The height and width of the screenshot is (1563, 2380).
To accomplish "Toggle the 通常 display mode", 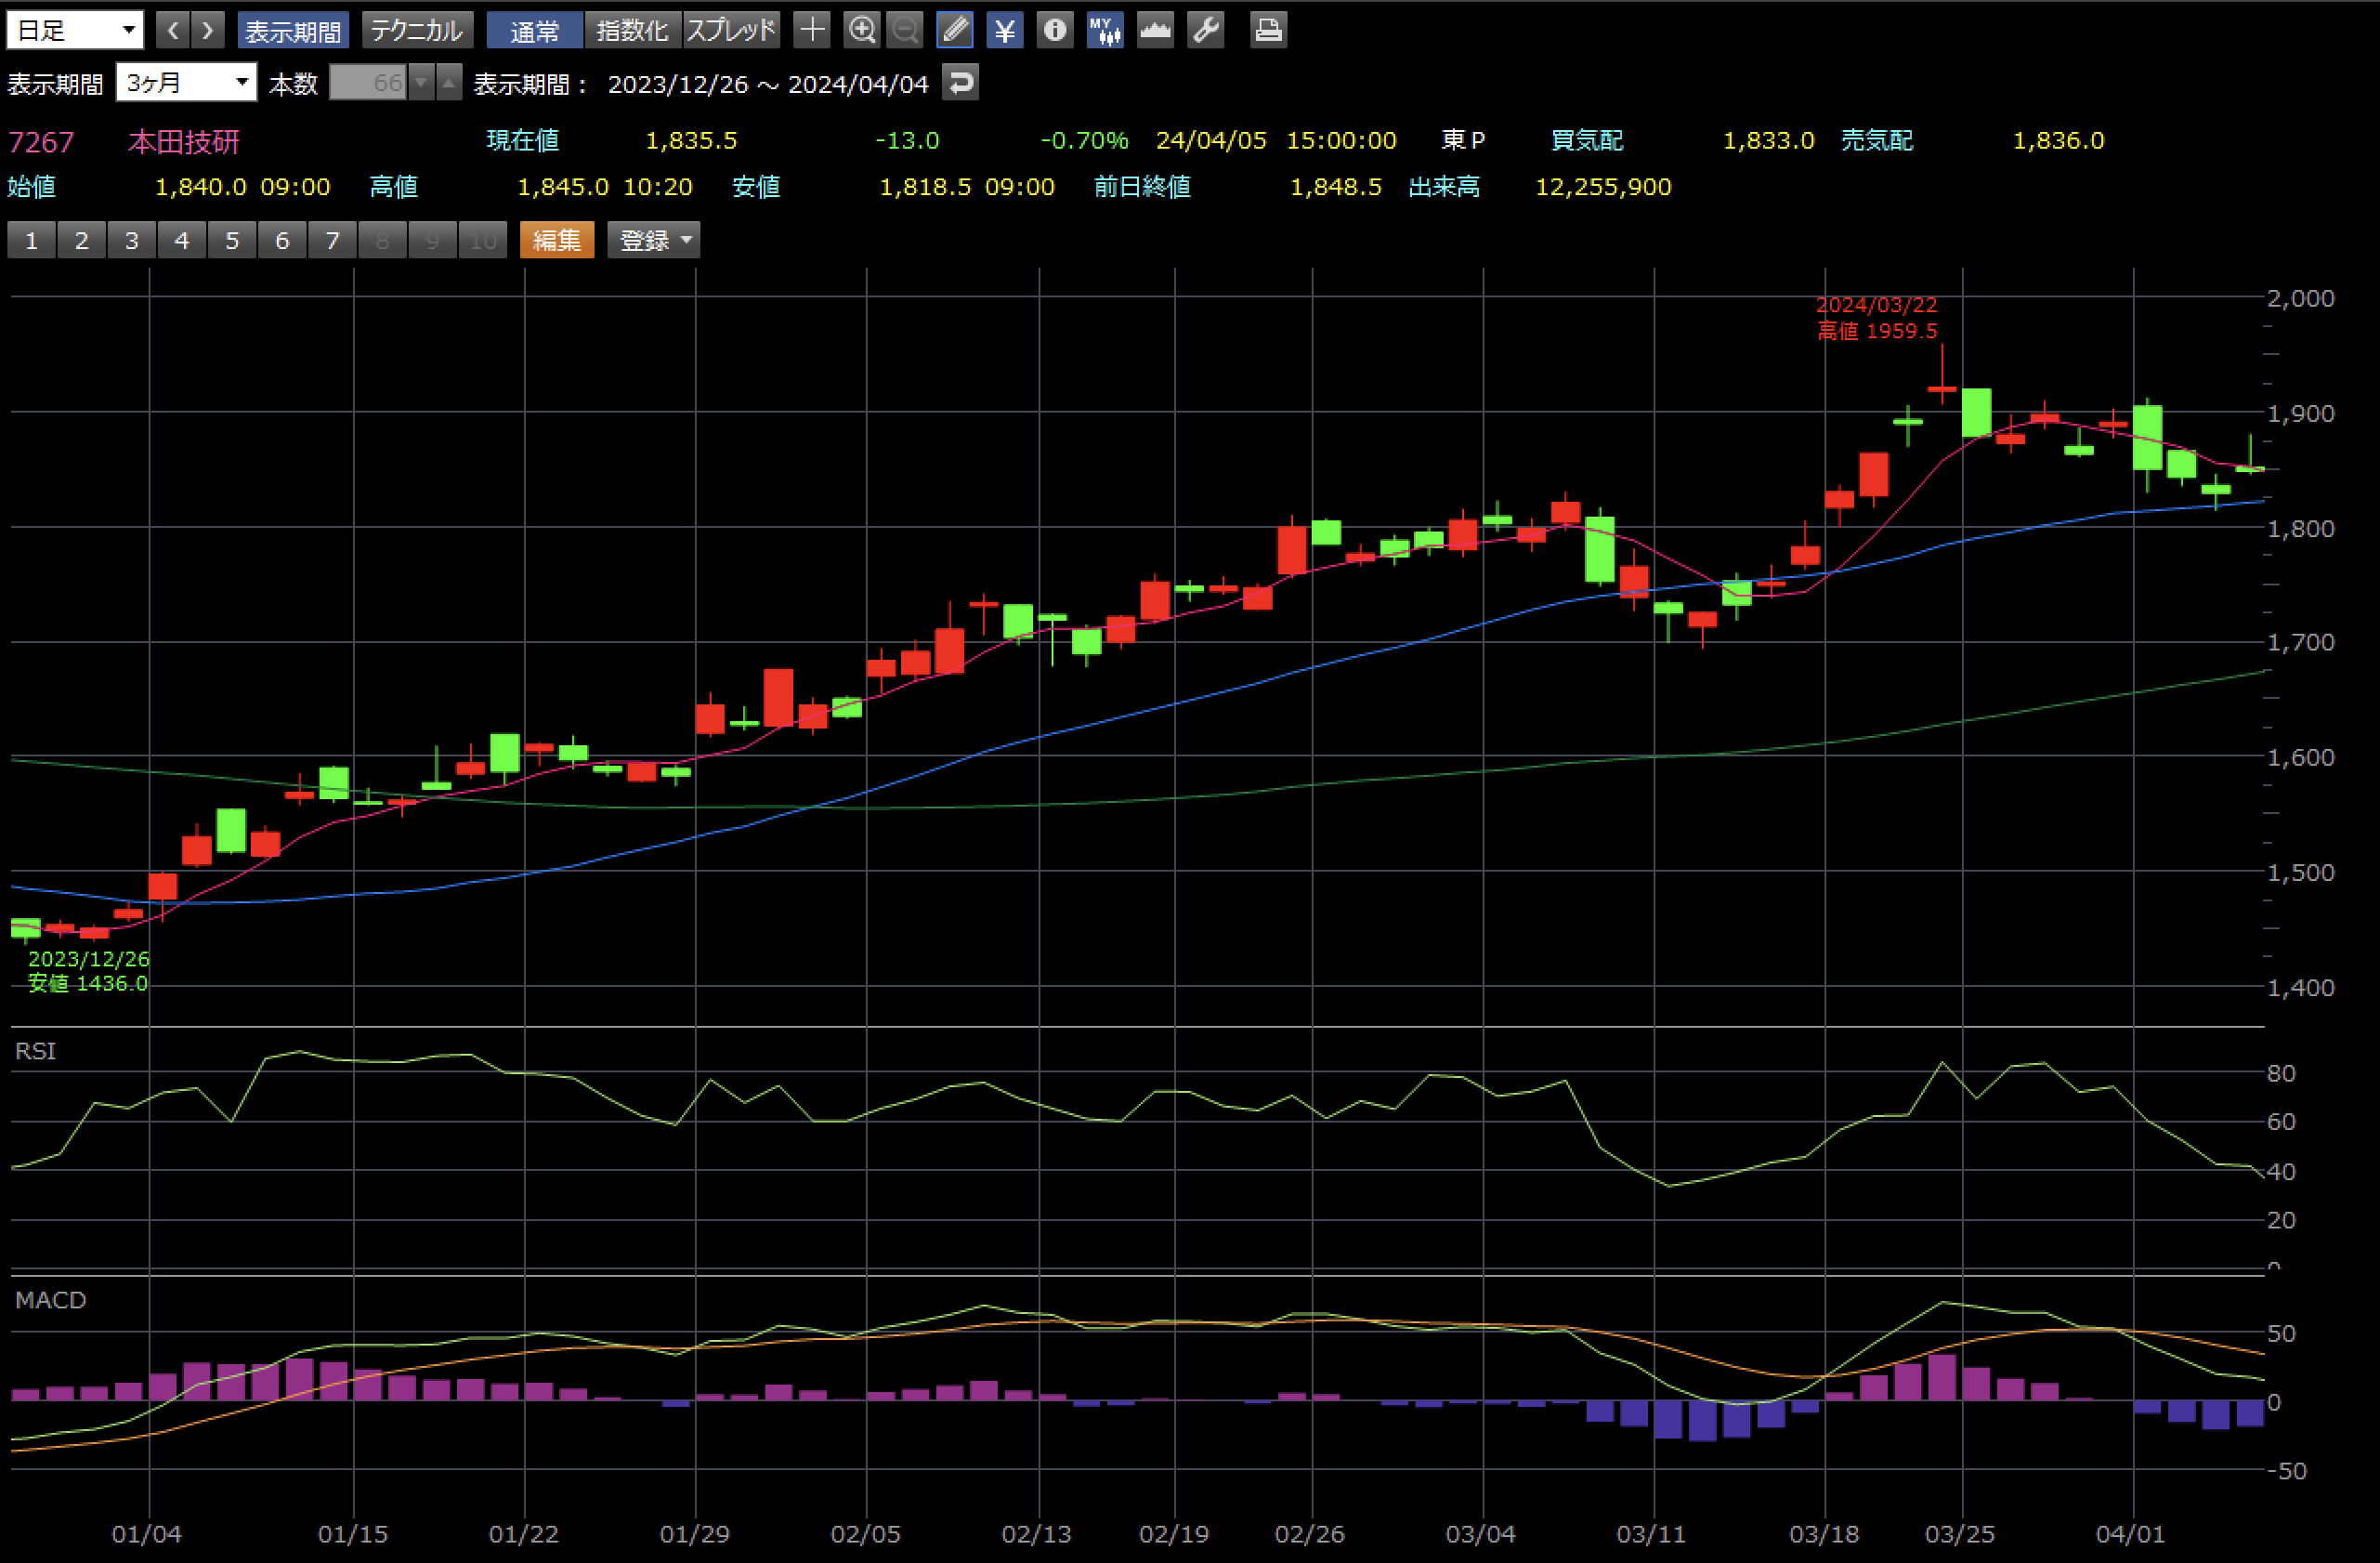I will coord(534,31).
